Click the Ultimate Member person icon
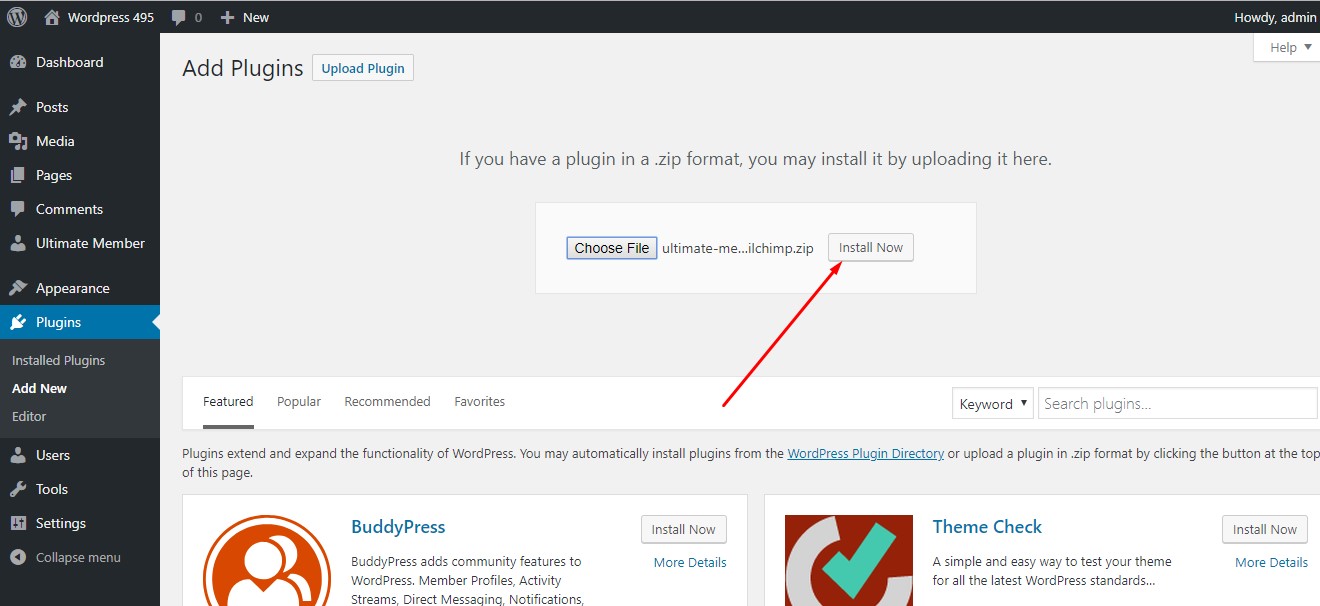This screenshot has width=1320, height=606. click(x=18, y=243)
